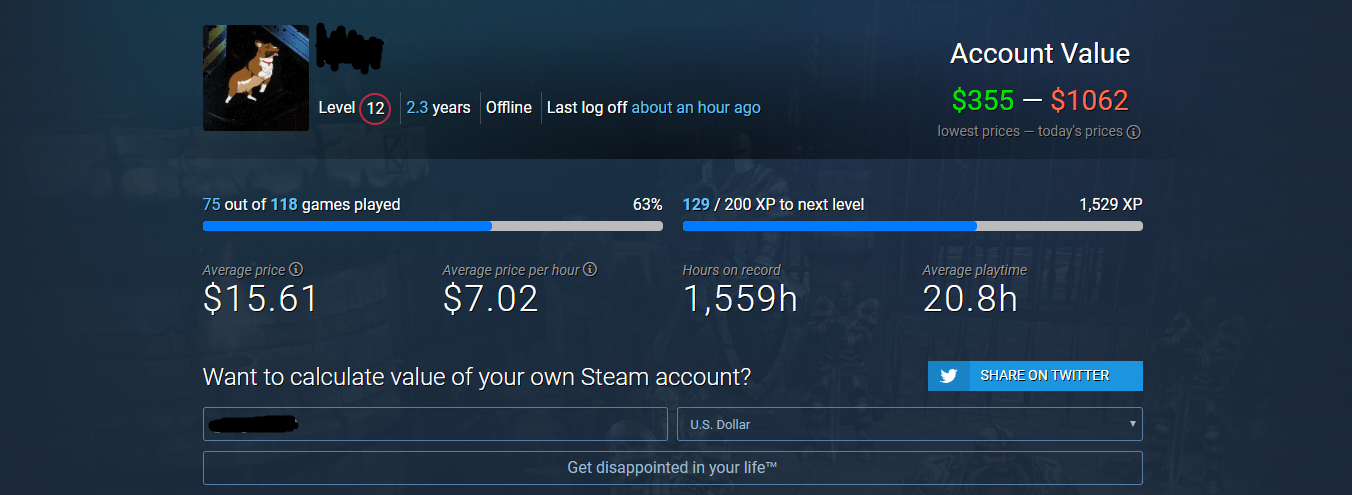Click the Get disappointed in your life button
The height and width of the screenshot is (495, 1352).
coord(673,468)
